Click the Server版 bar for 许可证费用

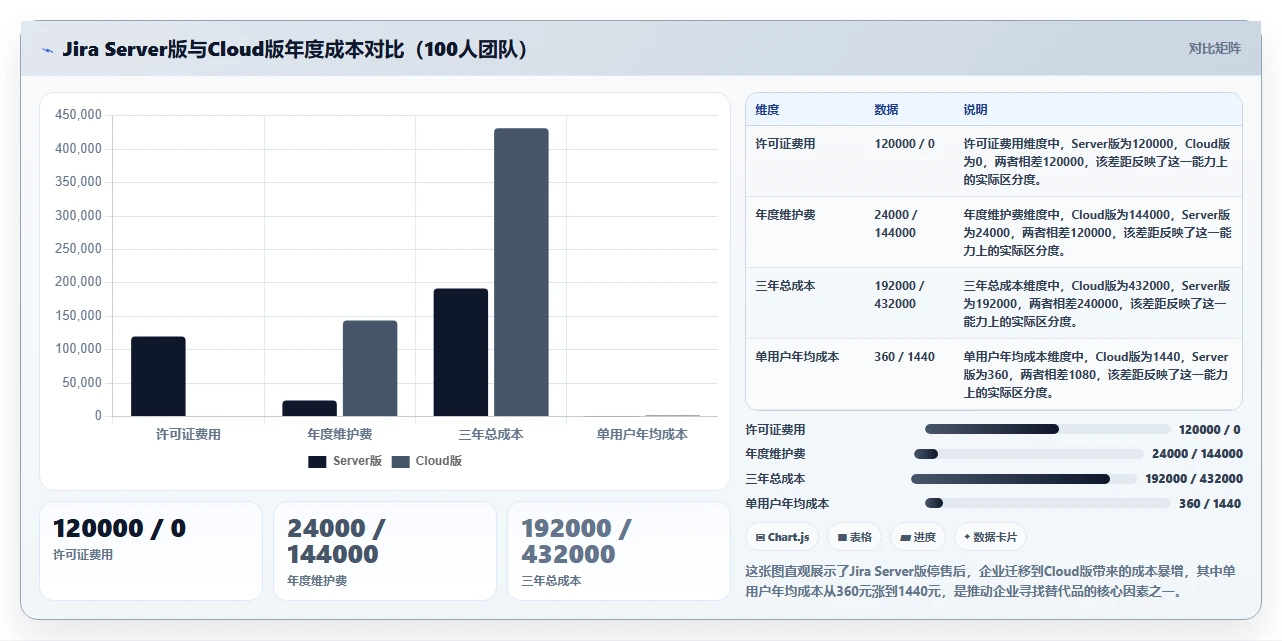point(158,376)
